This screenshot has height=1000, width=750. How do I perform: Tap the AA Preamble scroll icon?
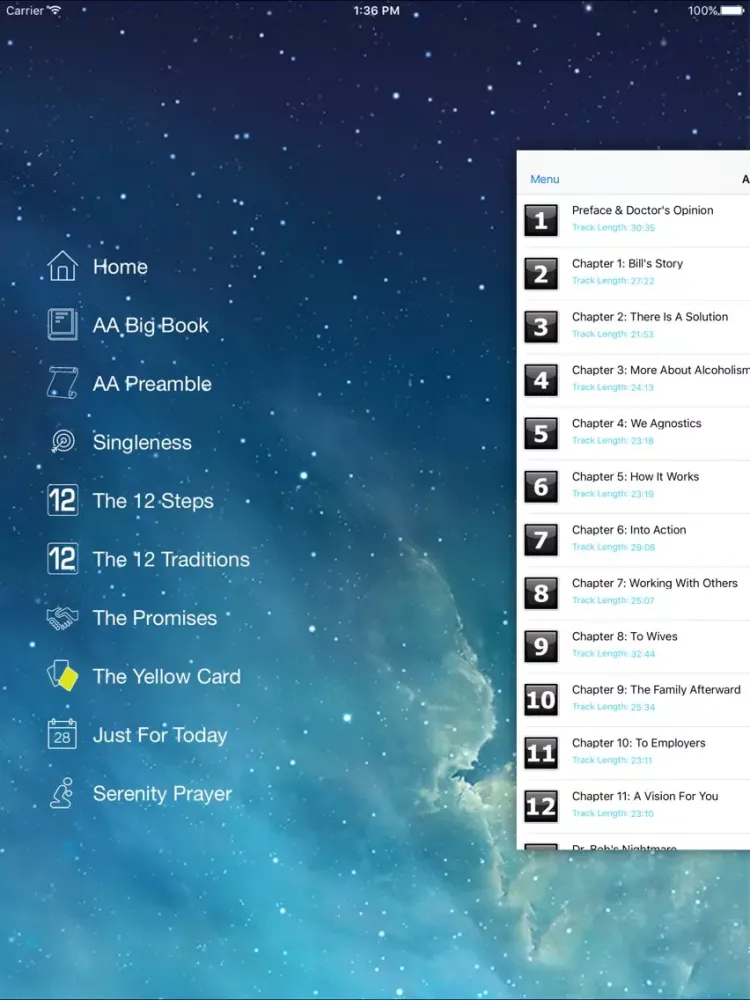(62, 384)
